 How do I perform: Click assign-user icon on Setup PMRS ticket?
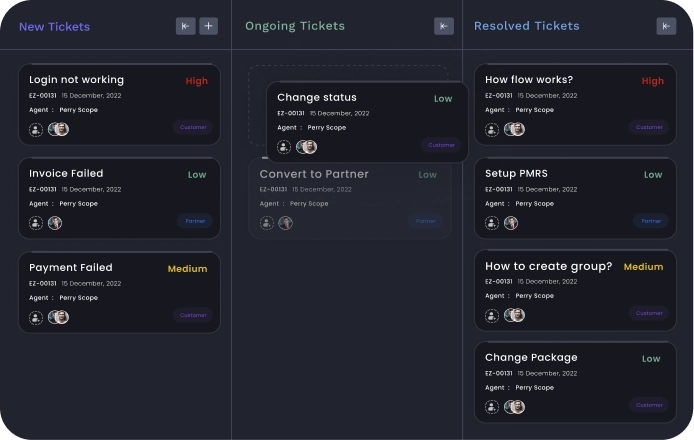pyautogui.click(x=492, y=223)
